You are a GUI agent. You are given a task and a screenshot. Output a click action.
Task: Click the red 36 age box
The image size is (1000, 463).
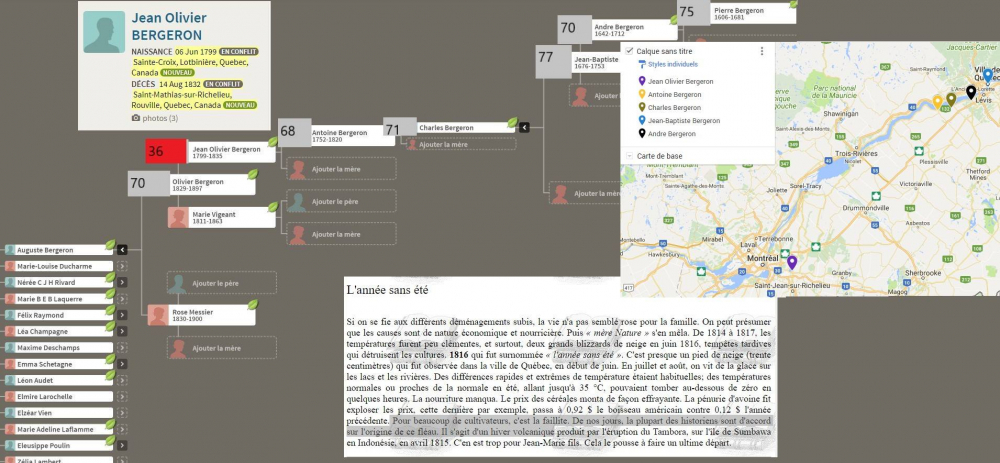(155, 152)
